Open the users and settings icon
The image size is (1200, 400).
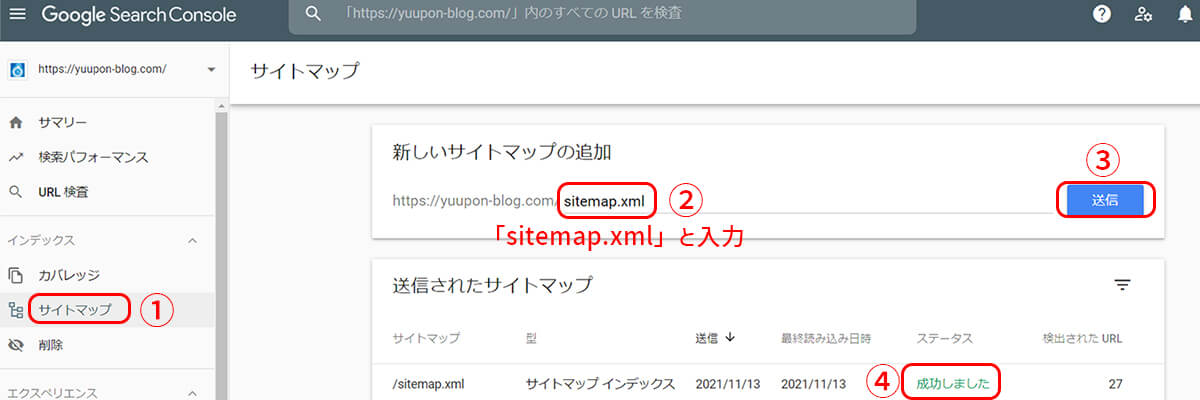coord(1143,14)
